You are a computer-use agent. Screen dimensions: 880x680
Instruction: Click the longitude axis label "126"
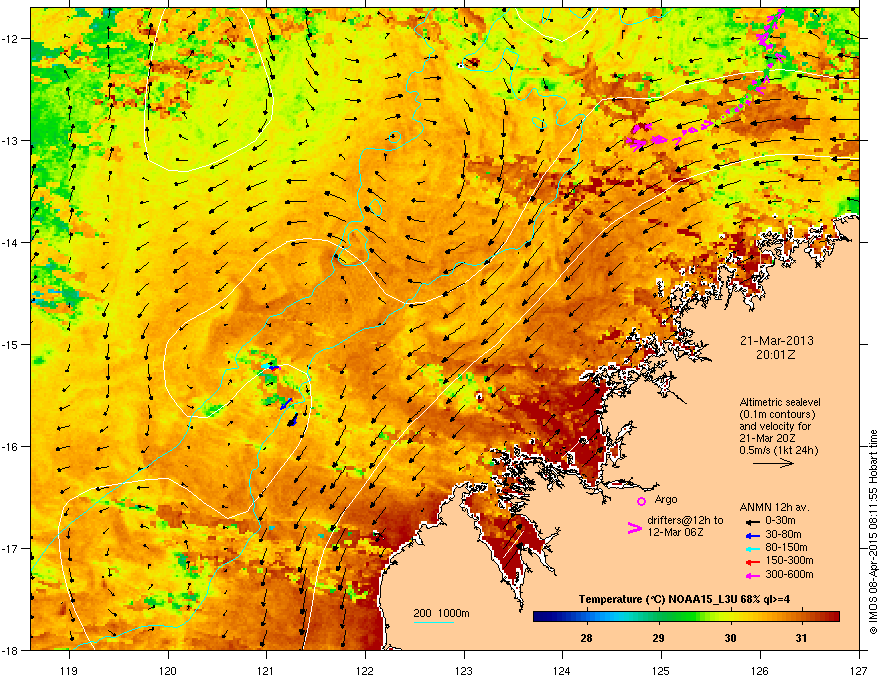coord(760,671)
